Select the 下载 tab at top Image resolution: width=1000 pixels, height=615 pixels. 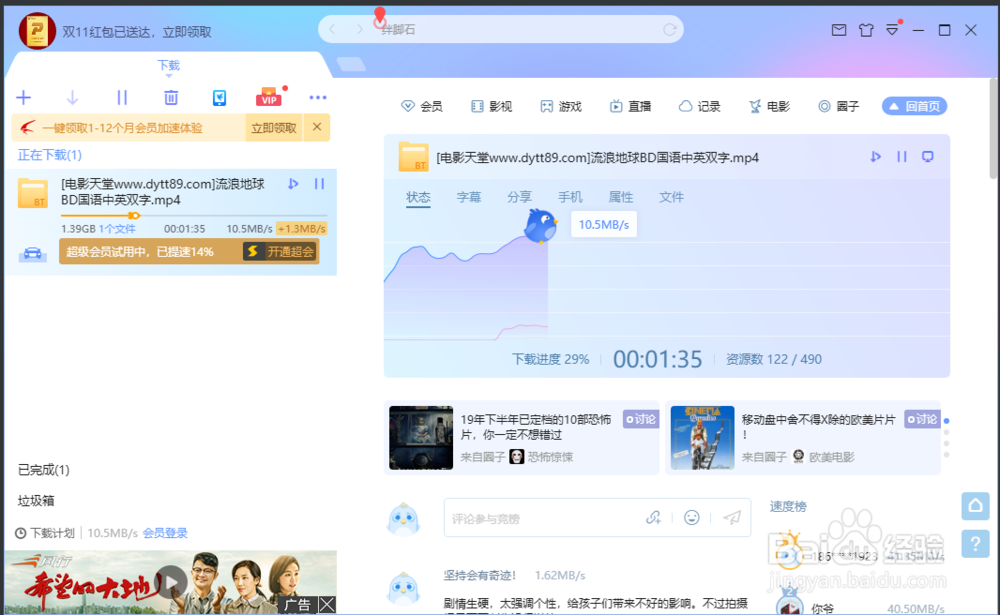[x=168, y=65]
